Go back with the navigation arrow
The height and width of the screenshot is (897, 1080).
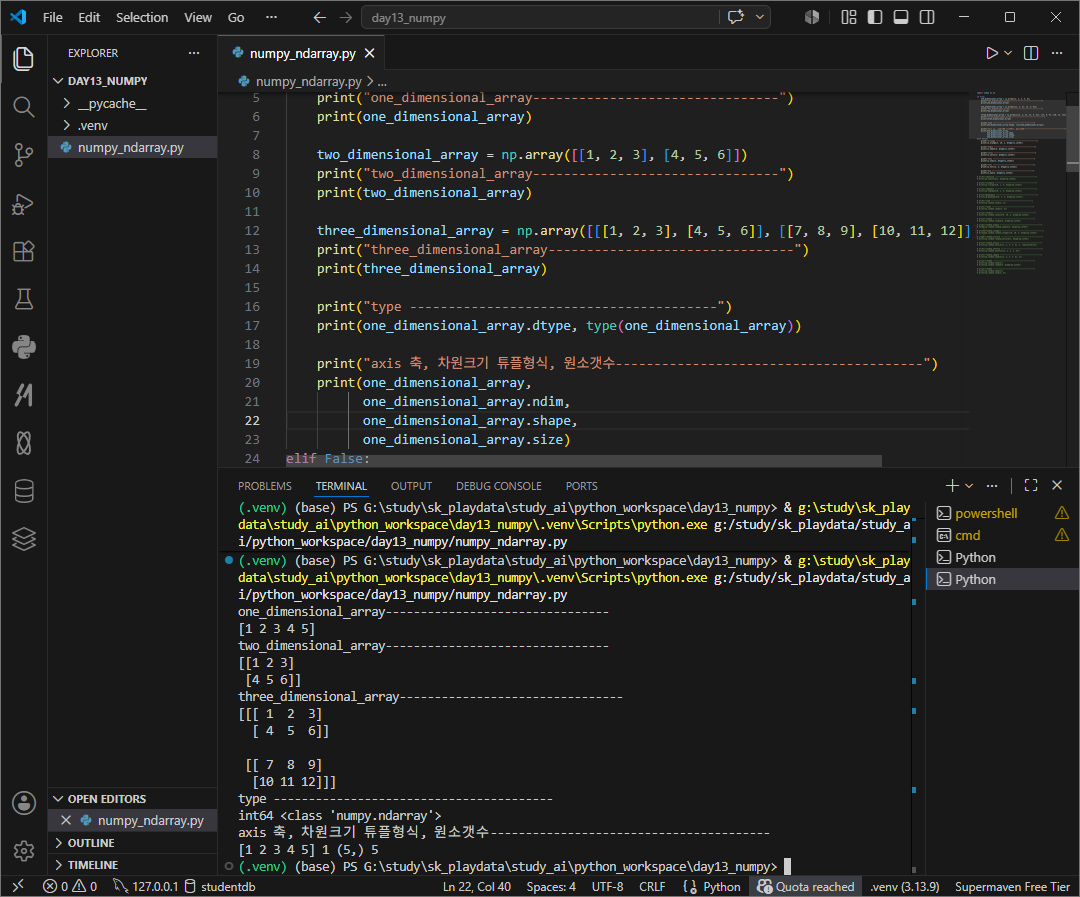tap(320, 17)
